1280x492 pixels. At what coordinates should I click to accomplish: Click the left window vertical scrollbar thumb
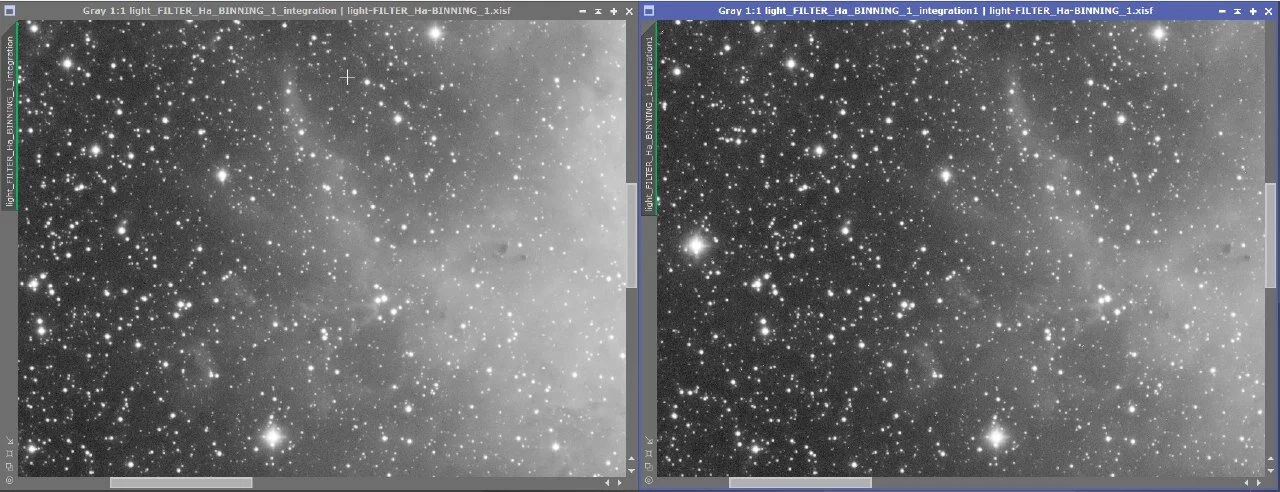(x=631, y=235)
